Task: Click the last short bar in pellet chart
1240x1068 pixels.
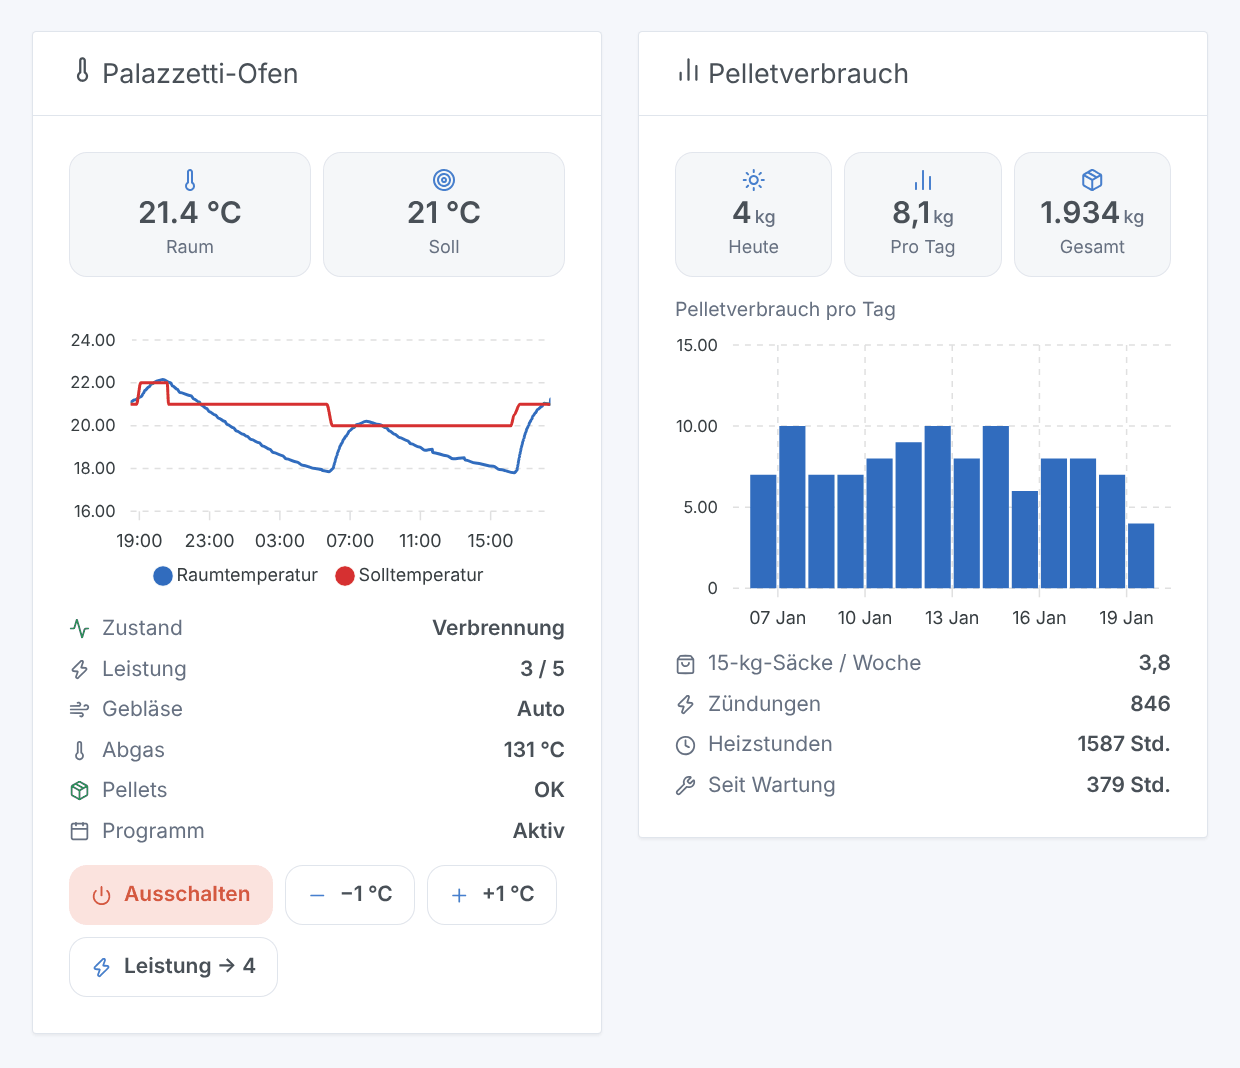Action: point(1141,556)
